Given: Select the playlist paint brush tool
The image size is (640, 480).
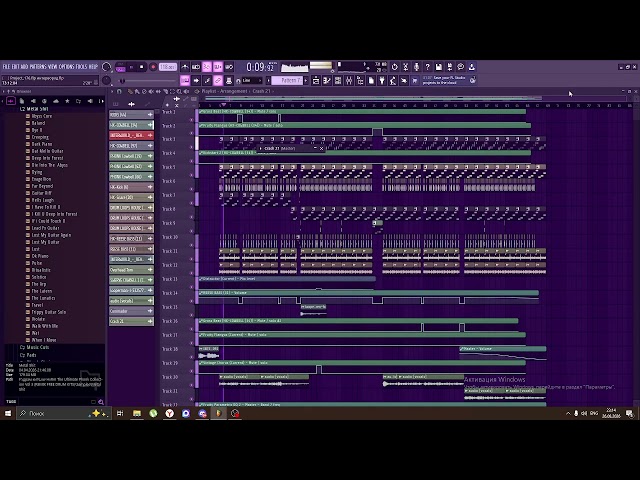Looking at the screenshot, I should coord(137,91).
